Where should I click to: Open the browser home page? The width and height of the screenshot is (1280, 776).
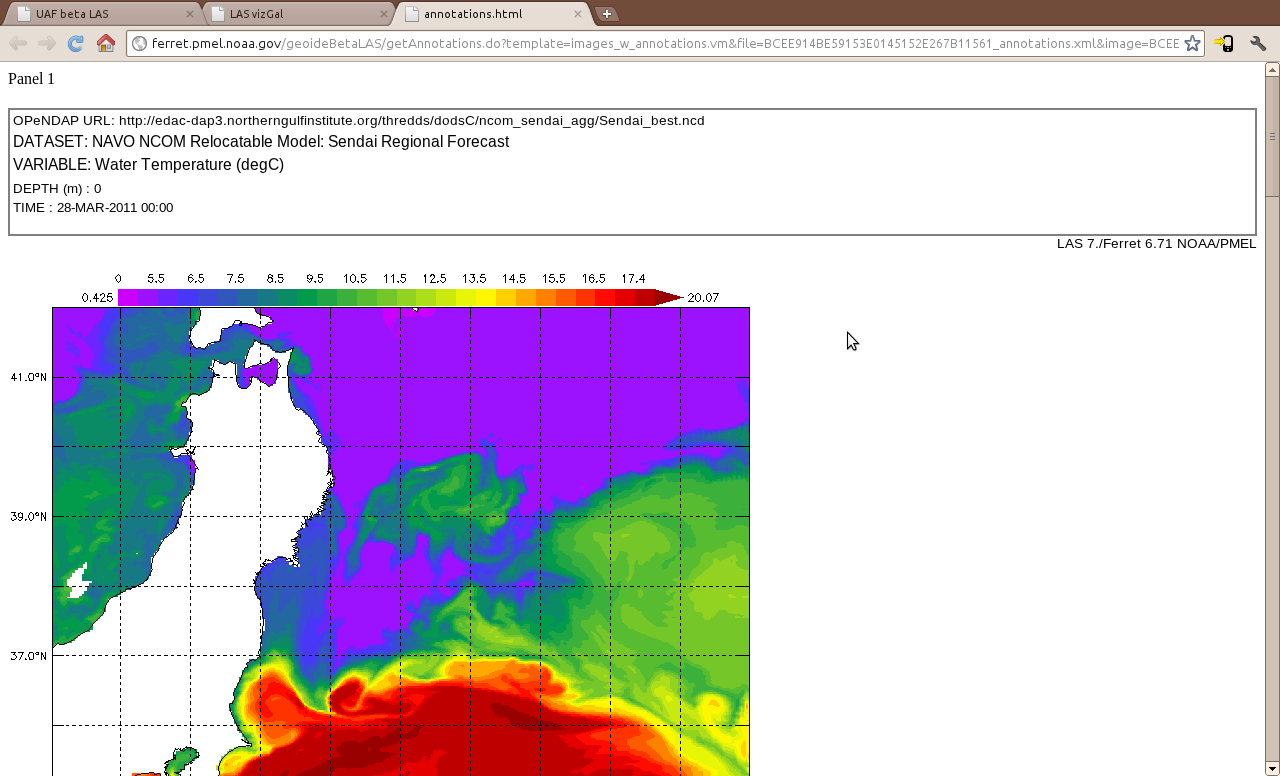tap(105, 43)
